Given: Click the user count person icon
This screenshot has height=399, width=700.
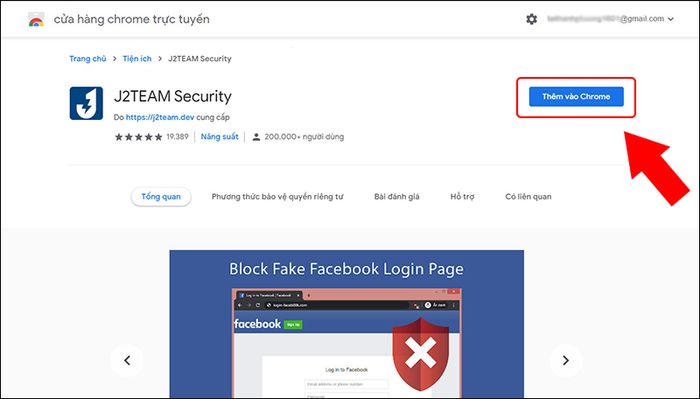Looking at the screenshot, I should click(256, 137).
